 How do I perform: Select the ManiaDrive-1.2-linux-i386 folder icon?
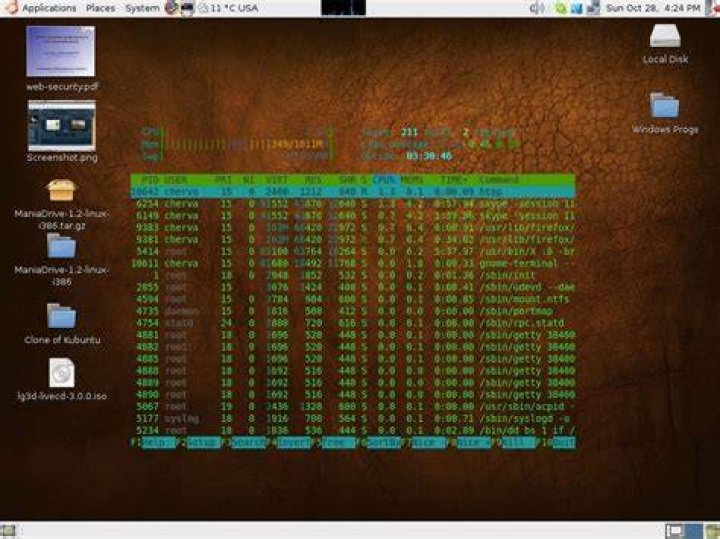pos(61,246)
